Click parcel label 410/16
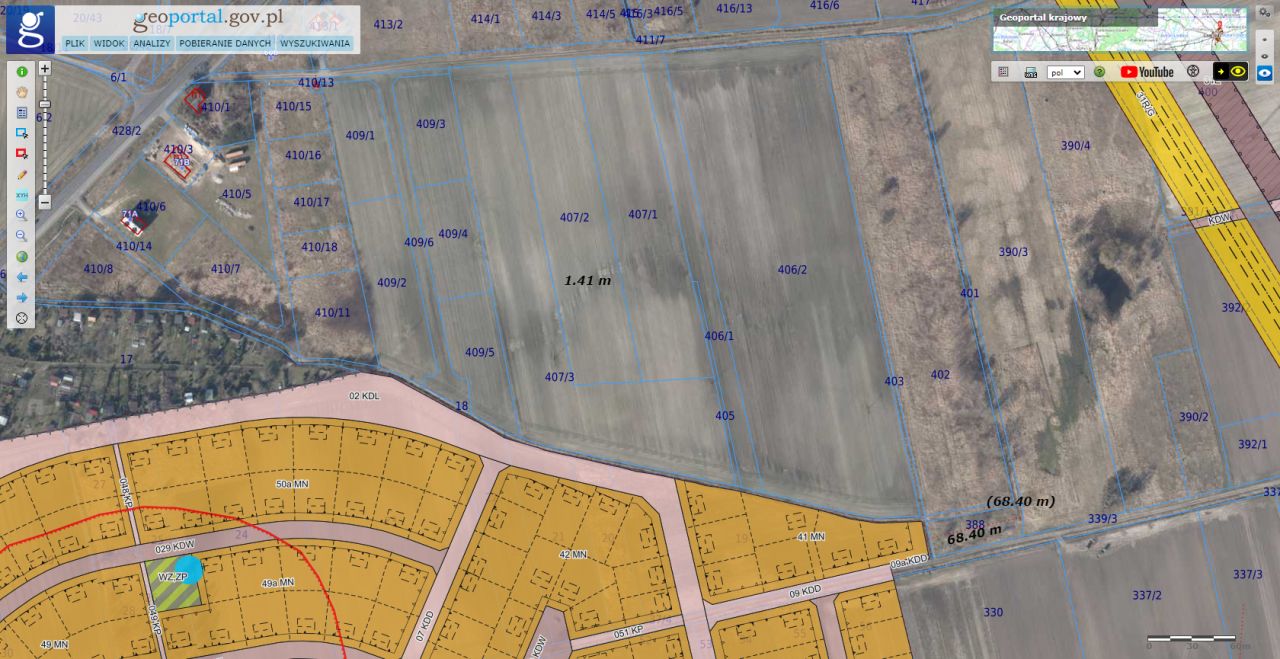Image resolution: width=1280 pixels, height=659 pixels. coord(302,155)
